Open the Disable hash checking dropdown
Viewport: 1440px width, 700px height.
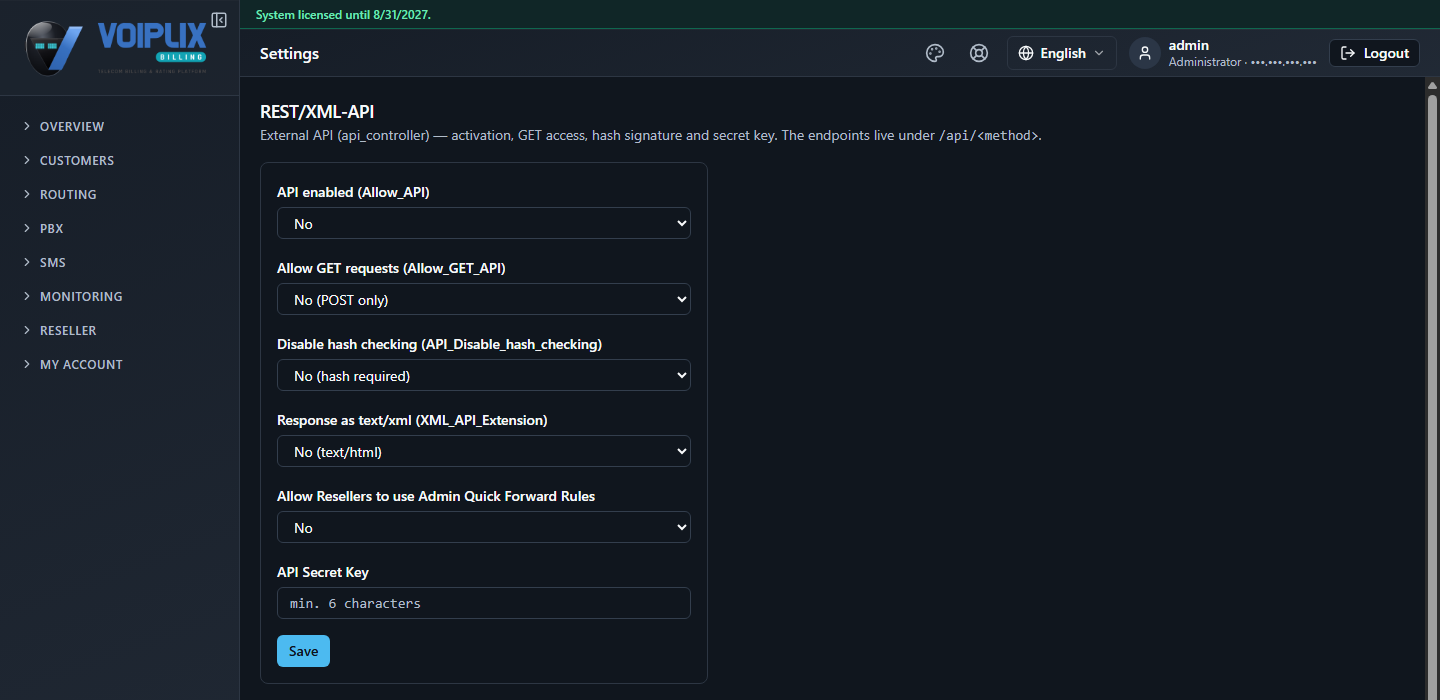pyautogui.click(x=484, y=375)
